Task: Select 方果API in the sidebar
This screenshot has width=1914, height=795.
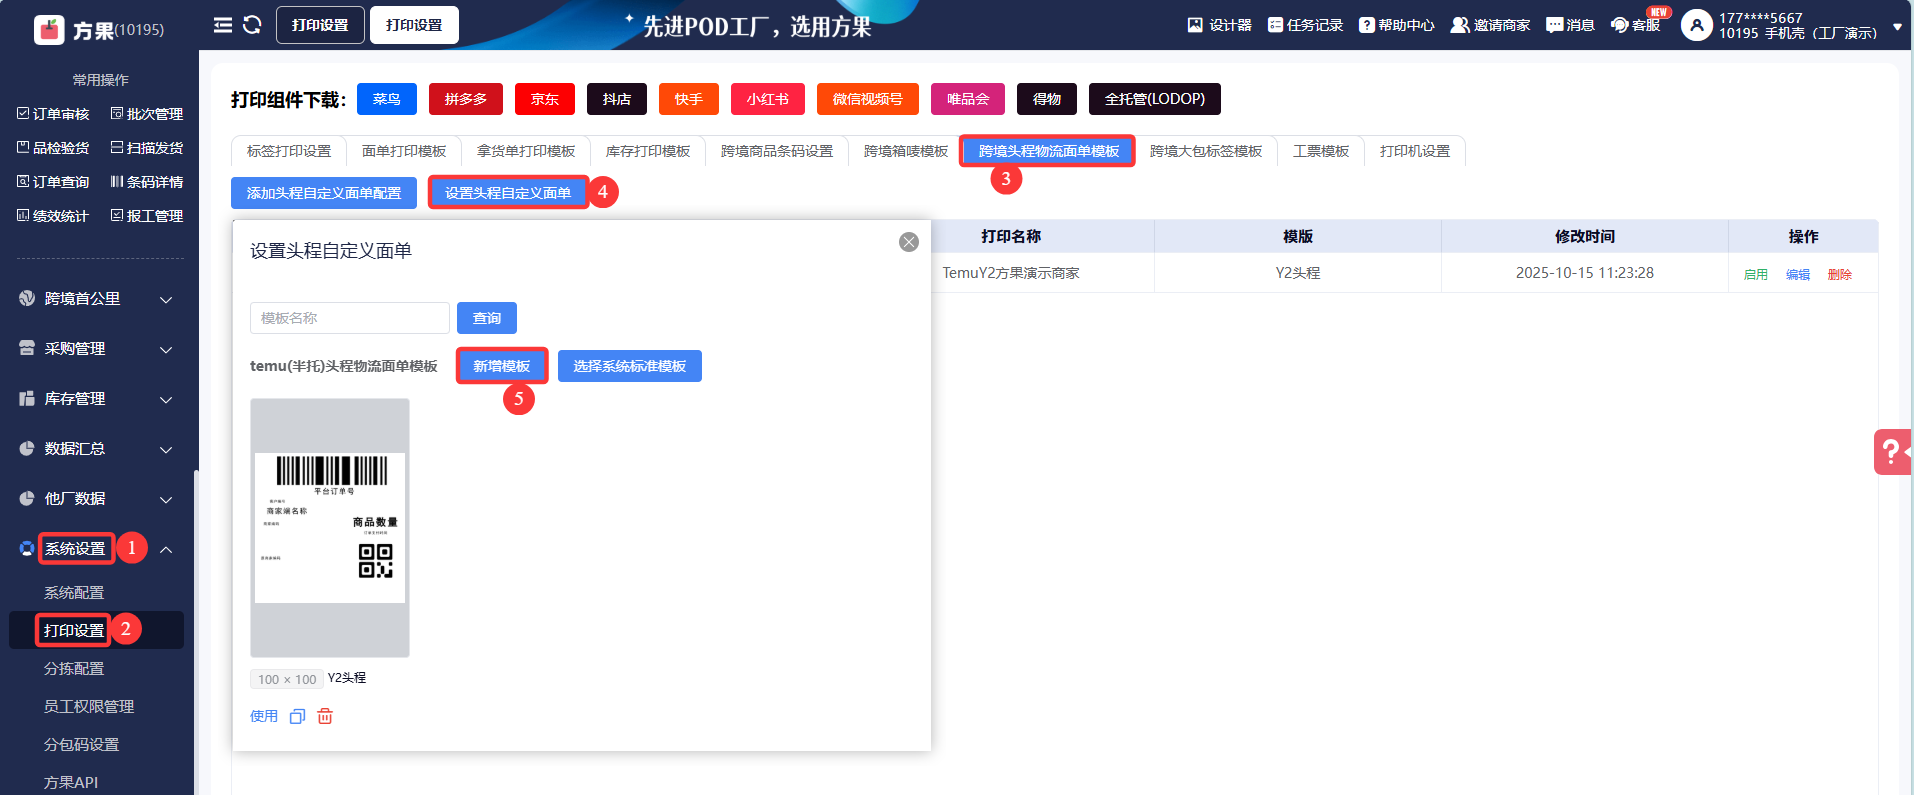Action: tap(71, 783)
